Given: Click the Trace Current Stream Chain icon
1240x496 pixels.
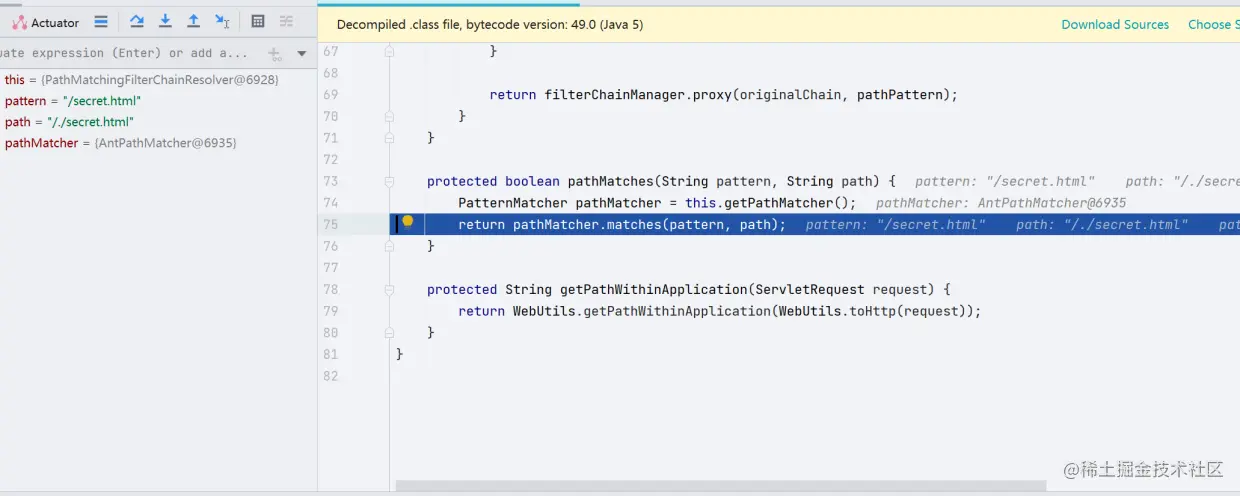Looking at the screenshot, I should coord(287,22).
